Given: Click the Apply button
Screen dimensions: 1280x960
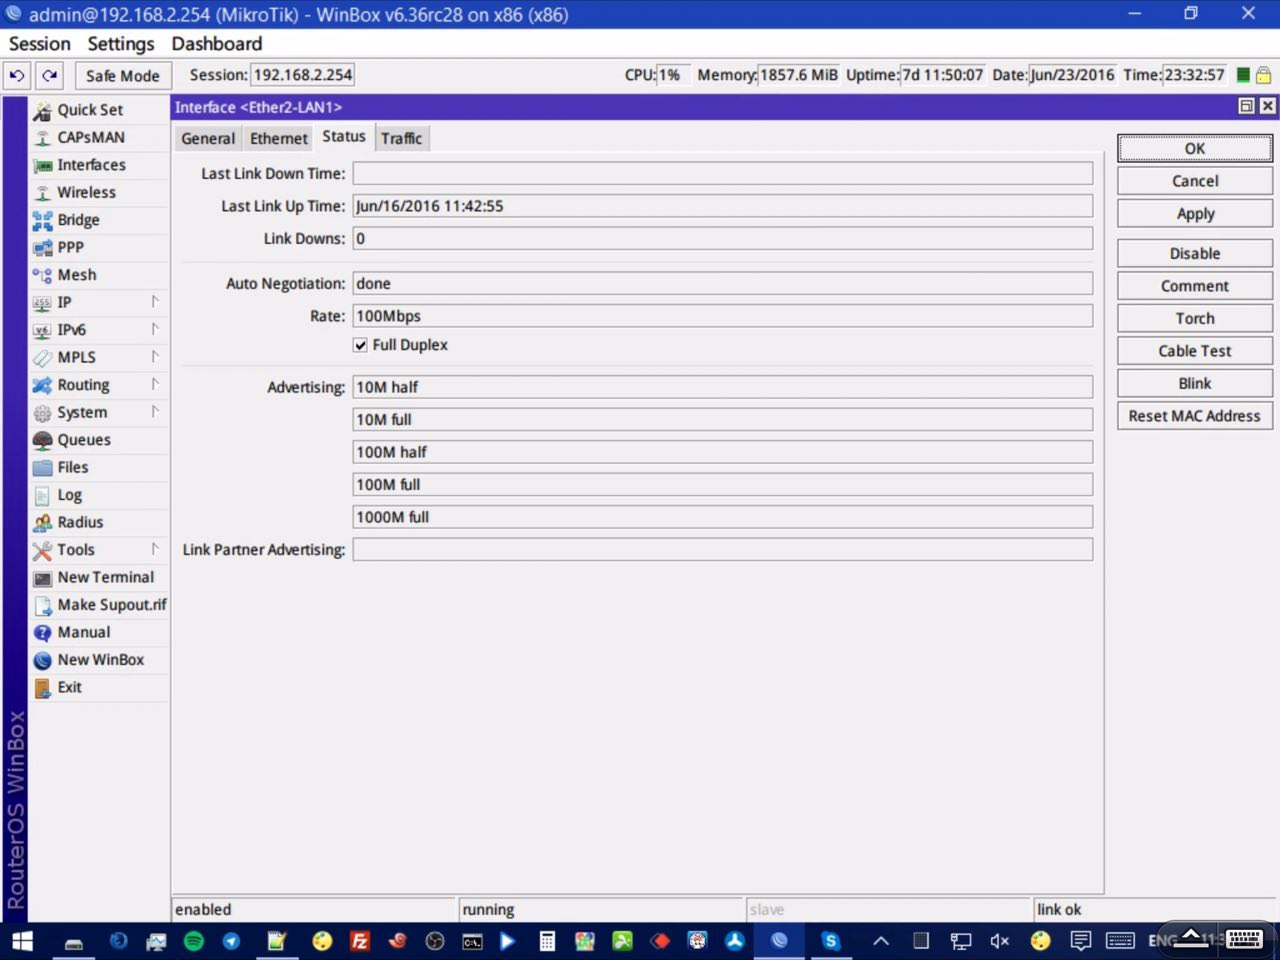Looking at the screenshot, I should click(x=1195, y=214).
